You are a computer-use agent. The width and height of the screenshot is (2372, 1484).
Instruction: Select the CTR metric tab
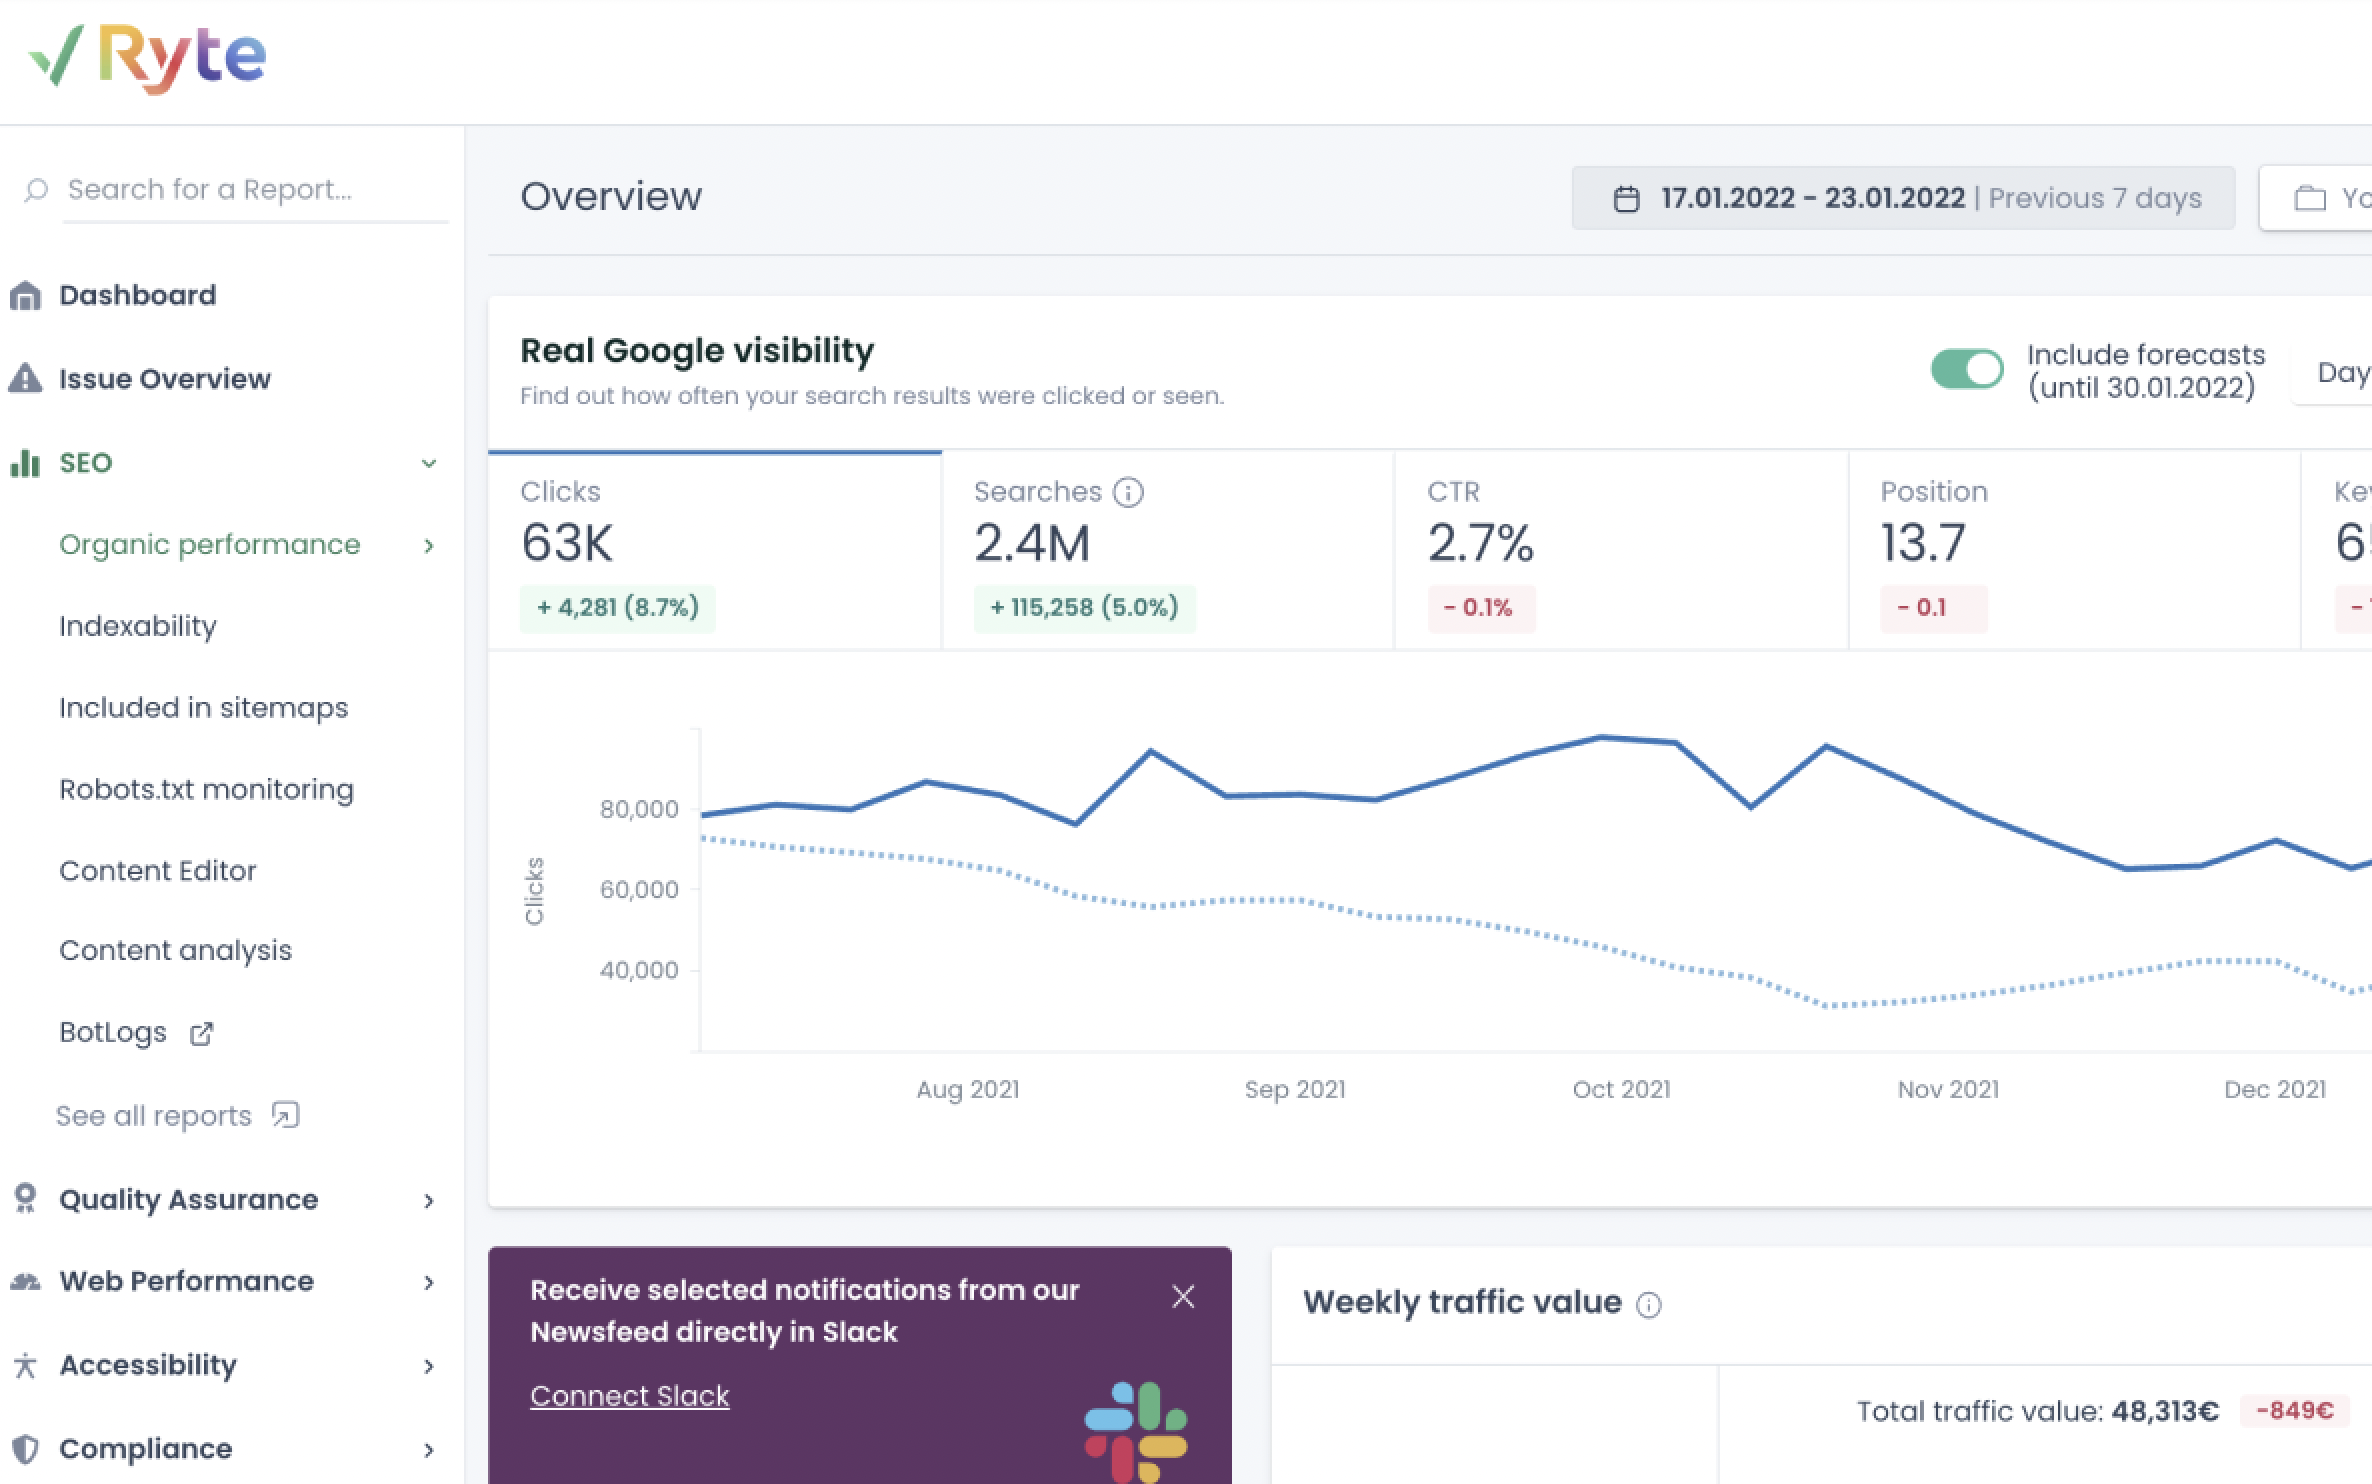(1620, 550)
